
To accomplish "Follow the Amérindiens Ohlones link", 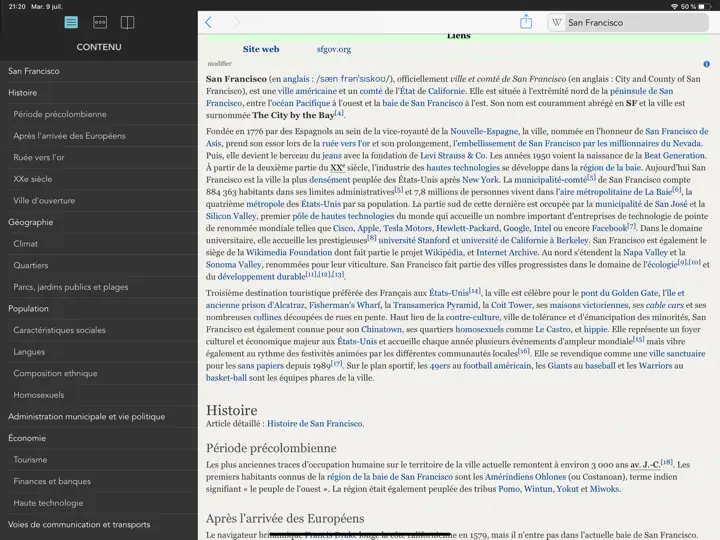I will [525, 477].
